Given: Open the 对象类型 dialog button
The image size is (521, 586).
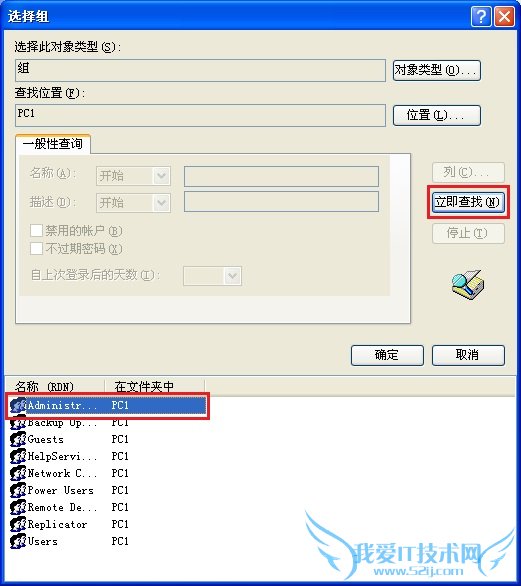Looking at the screenshot, I should pos(437,70).
